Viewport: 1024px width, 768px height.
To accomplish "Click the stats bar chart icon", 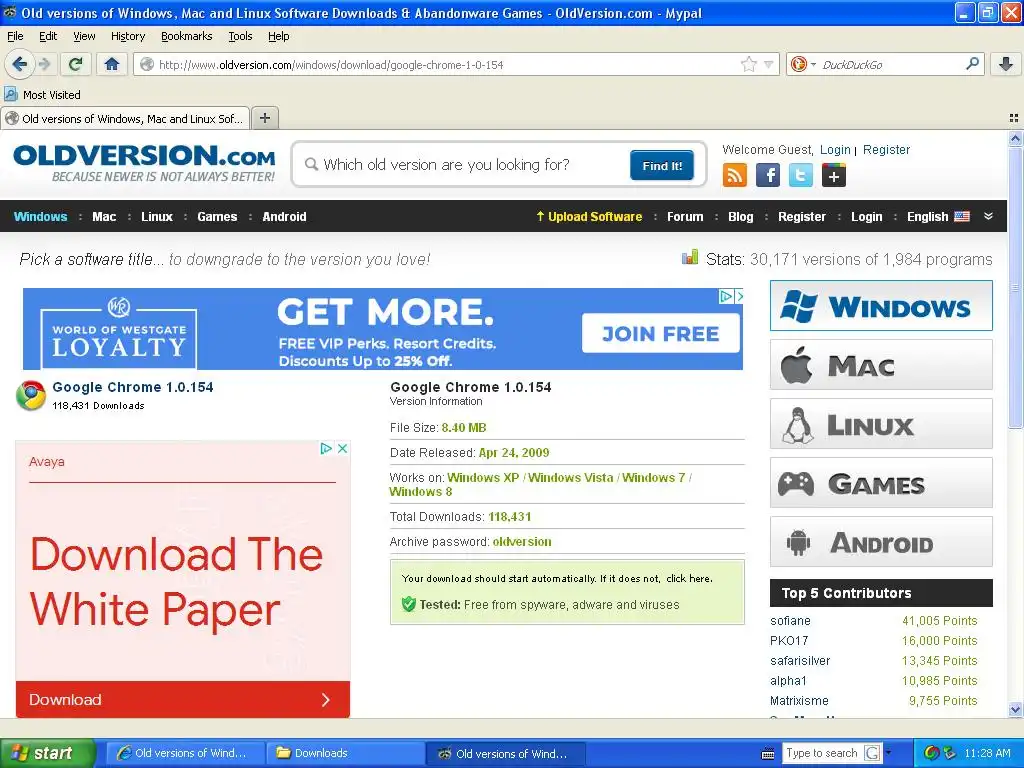I will [690, 258].
